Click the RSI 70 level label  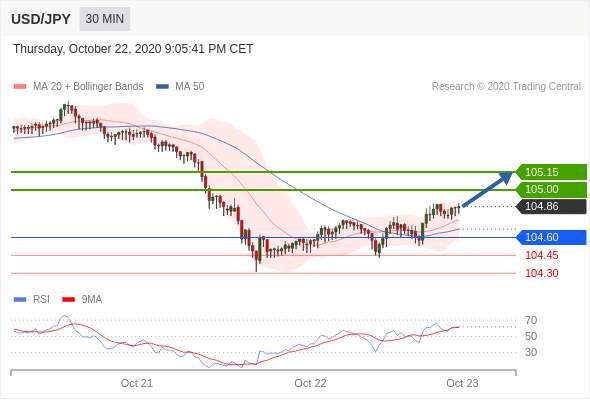(x=531, y=321)
